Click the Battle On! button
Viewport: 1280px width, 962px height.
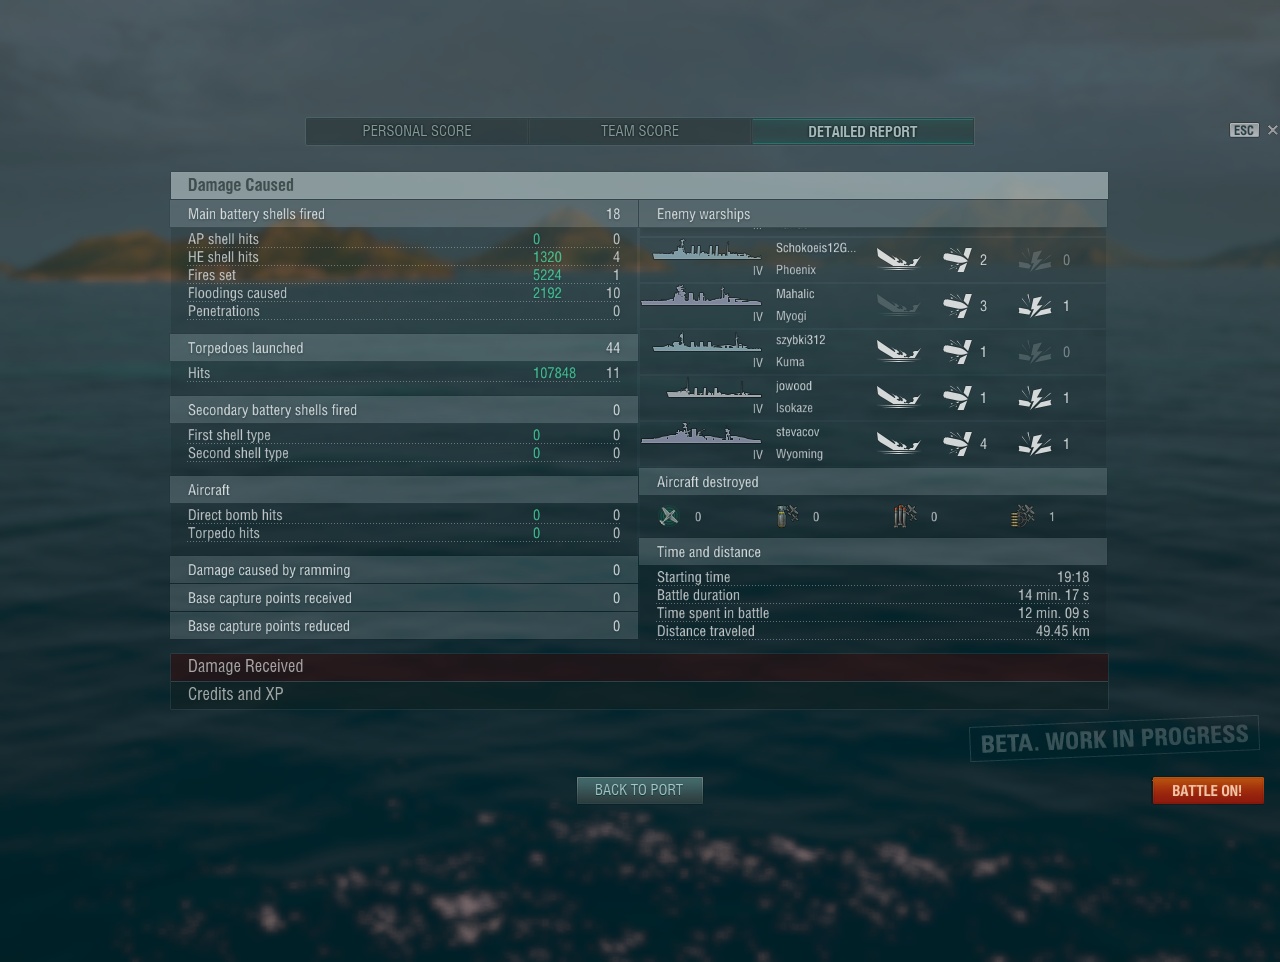[x=1207, y=791]
